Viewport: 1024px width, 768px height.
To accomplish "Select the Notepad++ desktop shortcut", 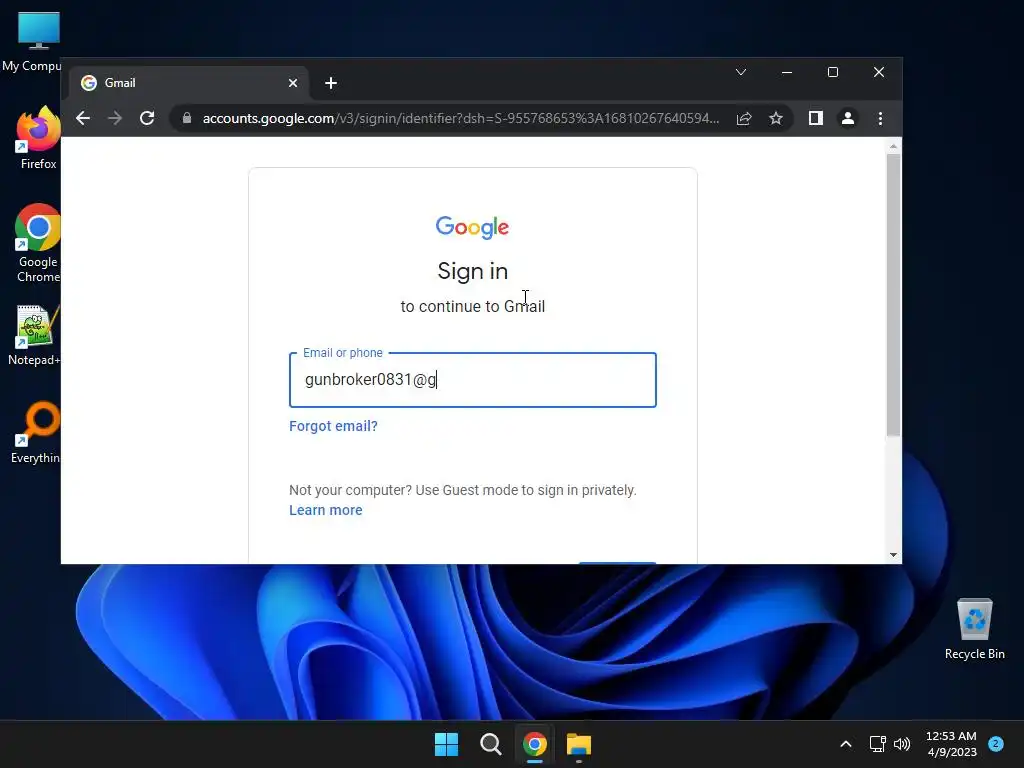I will click(x=34, y=336).
